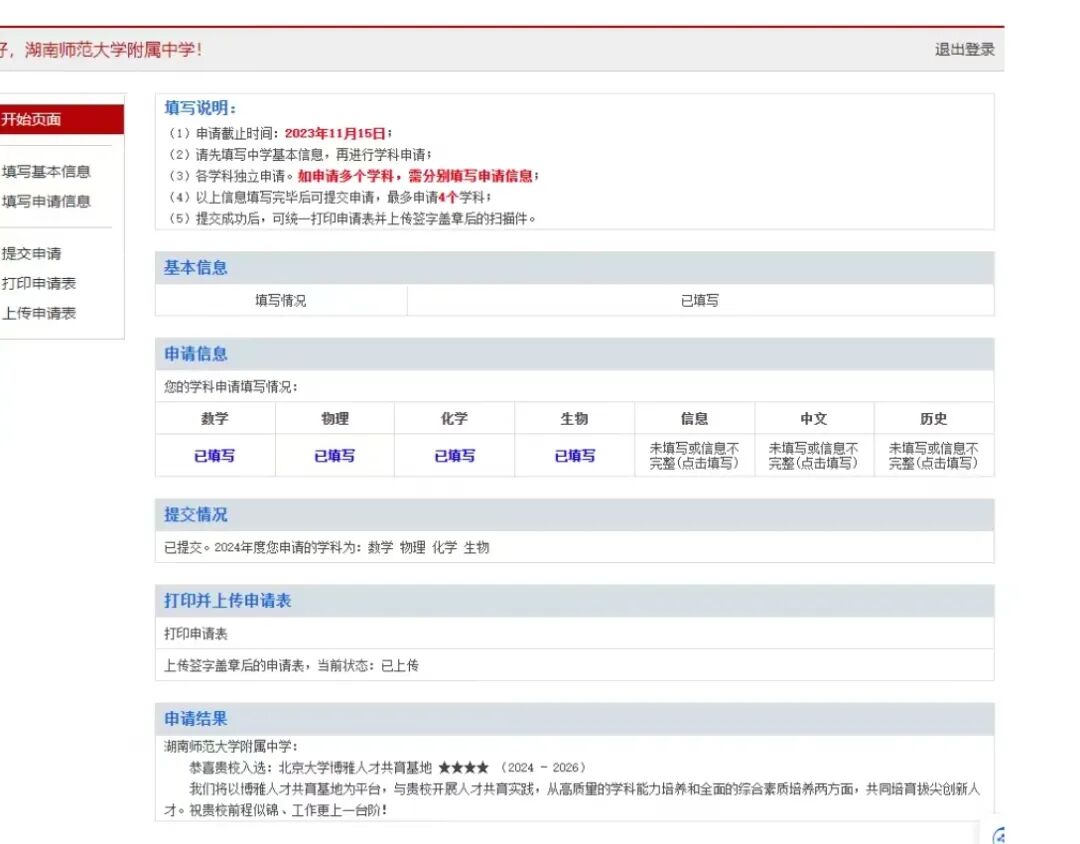Click the 北京大学博雅人才共育基地 result text
1080x844 pixels.
pos(355,768)
